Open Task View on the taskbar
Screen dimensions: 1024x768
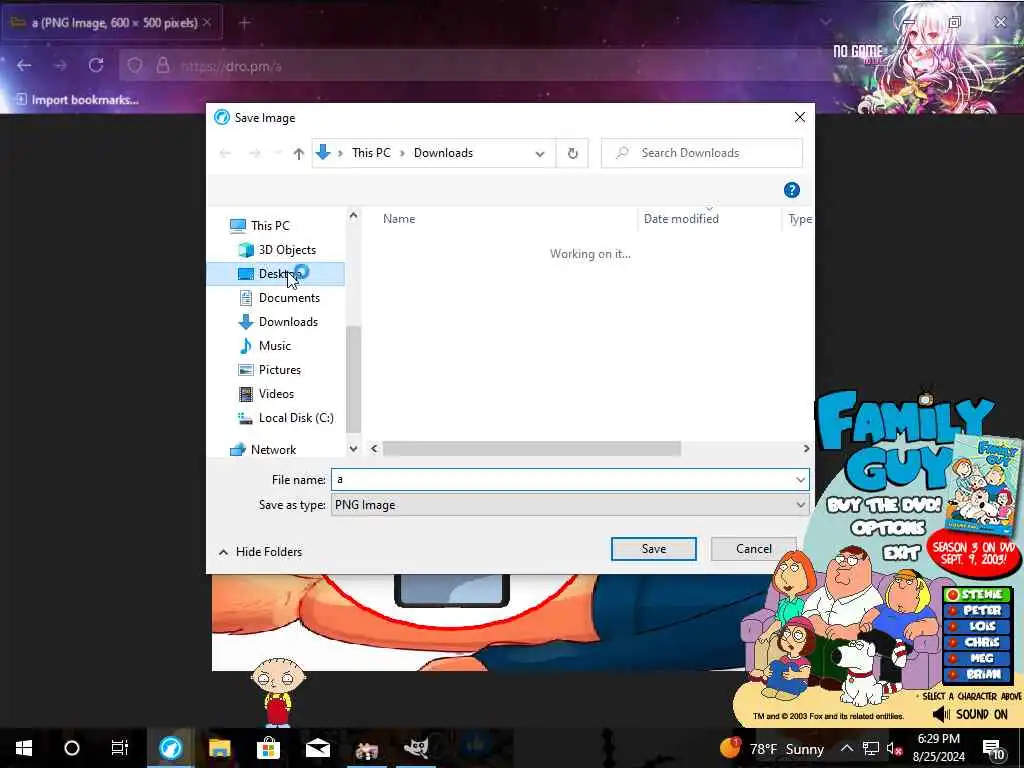point(120,748)
